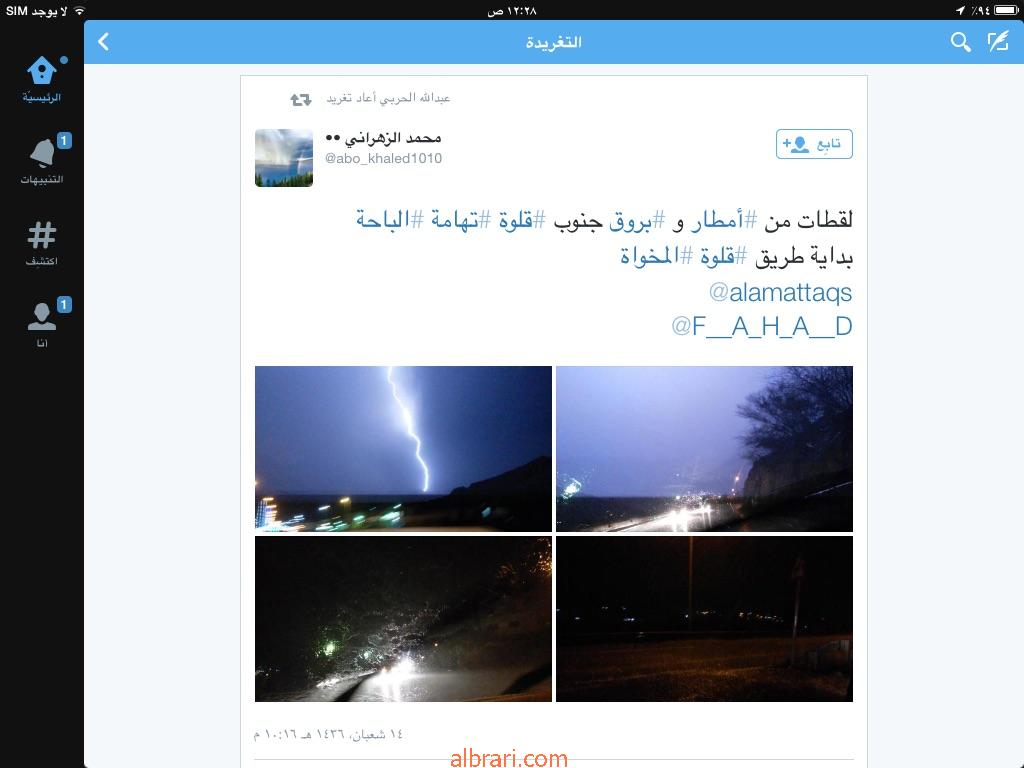View the rainy headlights night photo
This screenshot has width=1024, height=768.
pyautogui.click(x=404, y=619)
